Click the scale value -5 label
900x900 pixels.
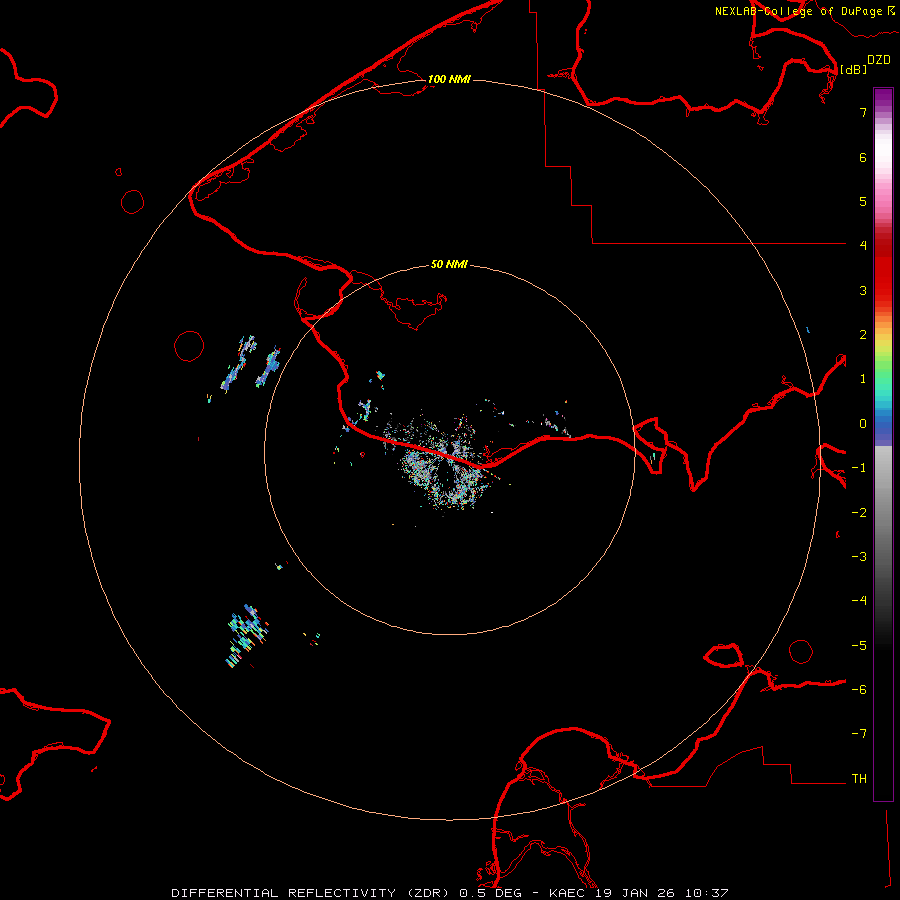pyautogui.click(x=859, y=646)
